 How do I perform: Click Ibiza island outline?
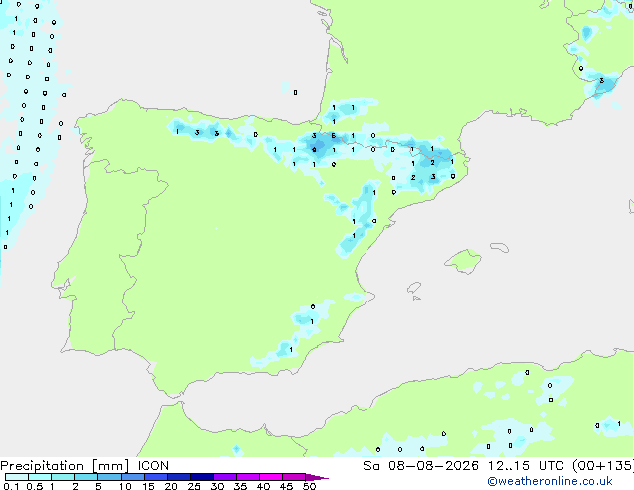tap(413, 288)
